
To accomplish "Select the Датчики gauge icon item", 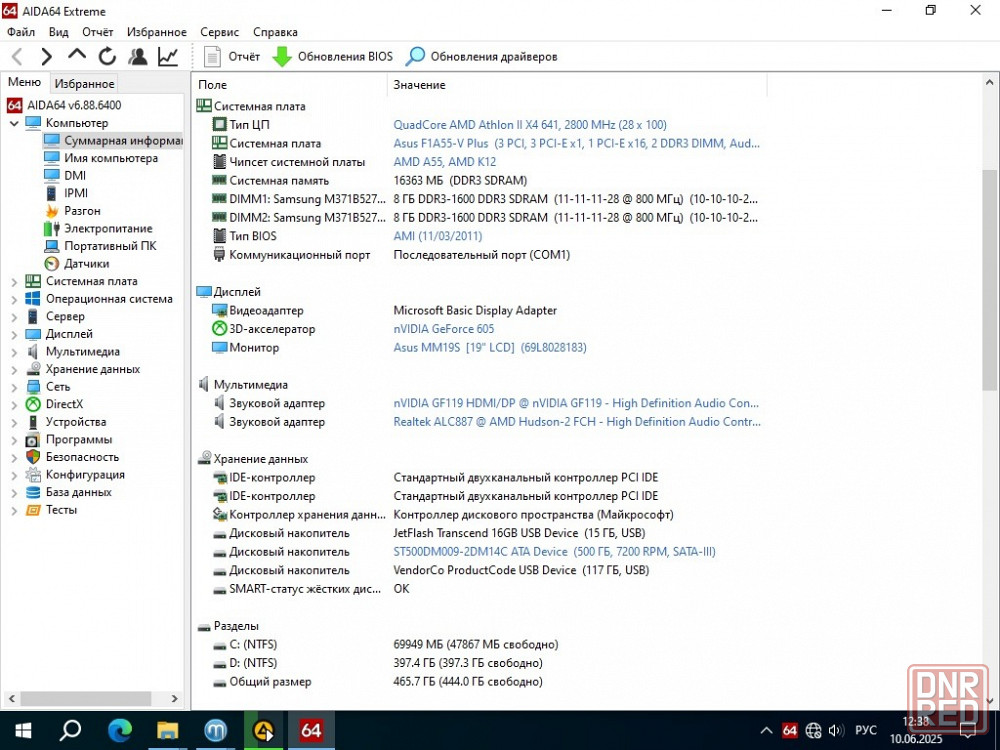I will (x=52, y=263).
